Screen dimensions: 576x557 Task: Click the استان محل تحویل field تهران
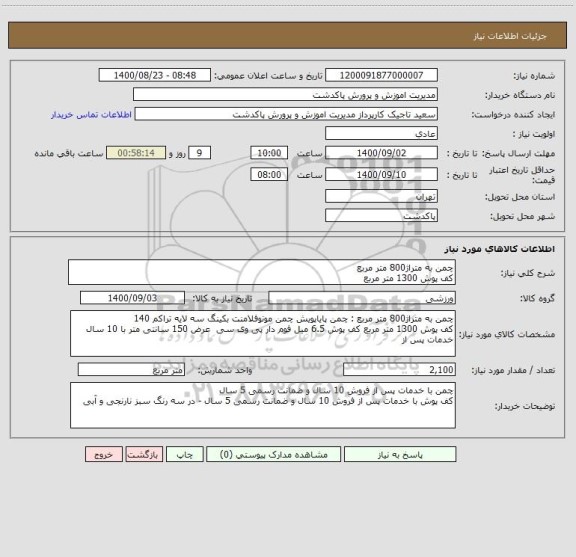381,196
